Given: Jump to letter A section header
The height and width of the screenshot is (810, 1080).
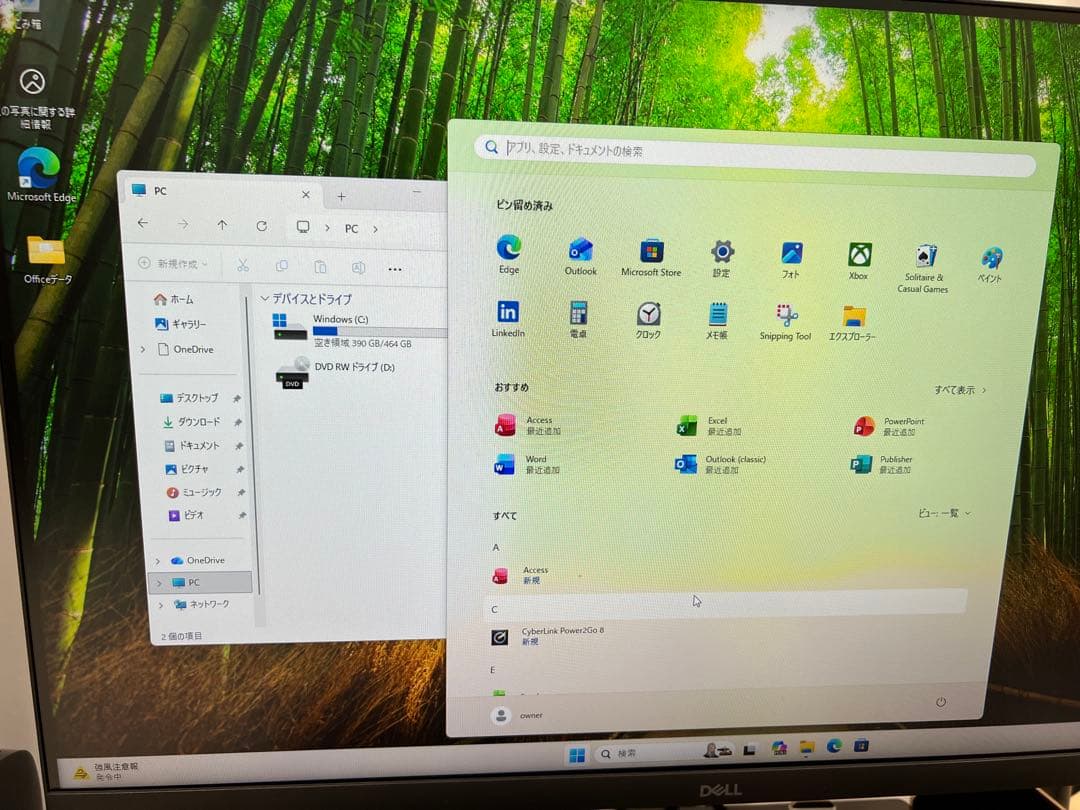Looking at the screenshot, I should coord(495,547).
